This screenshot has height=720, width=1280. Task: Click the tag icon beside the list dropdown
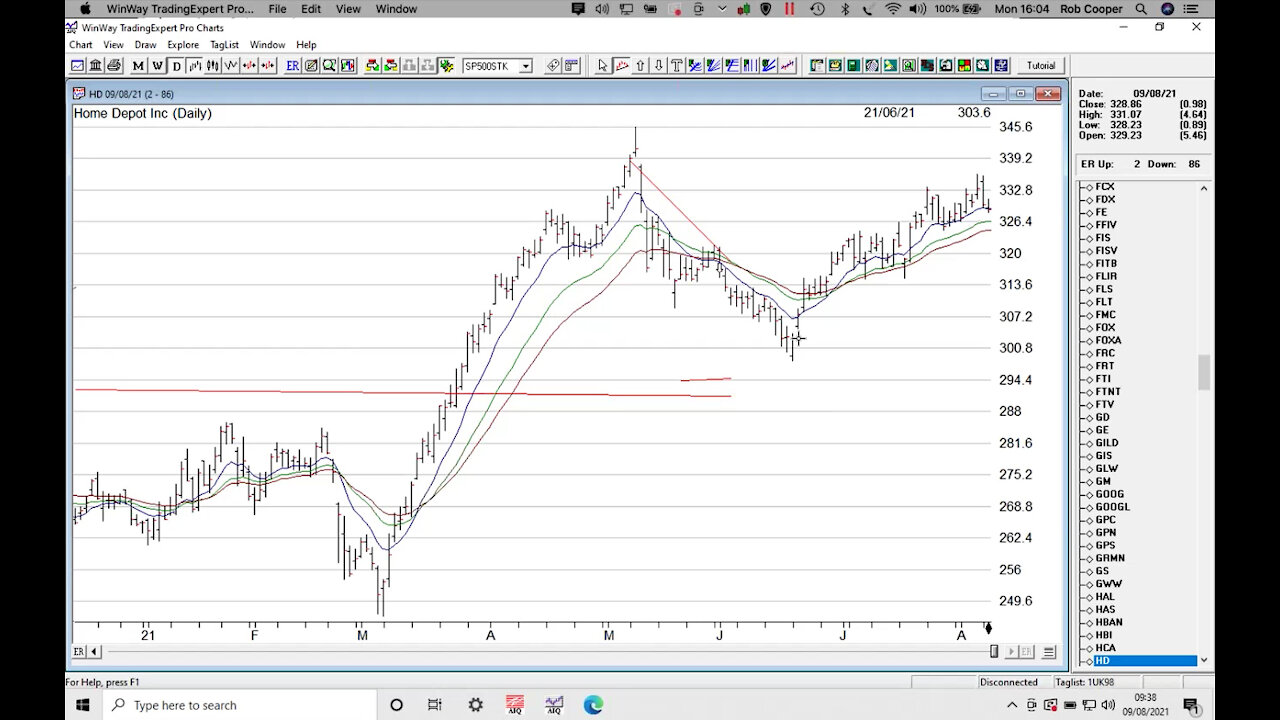(553, 66)
